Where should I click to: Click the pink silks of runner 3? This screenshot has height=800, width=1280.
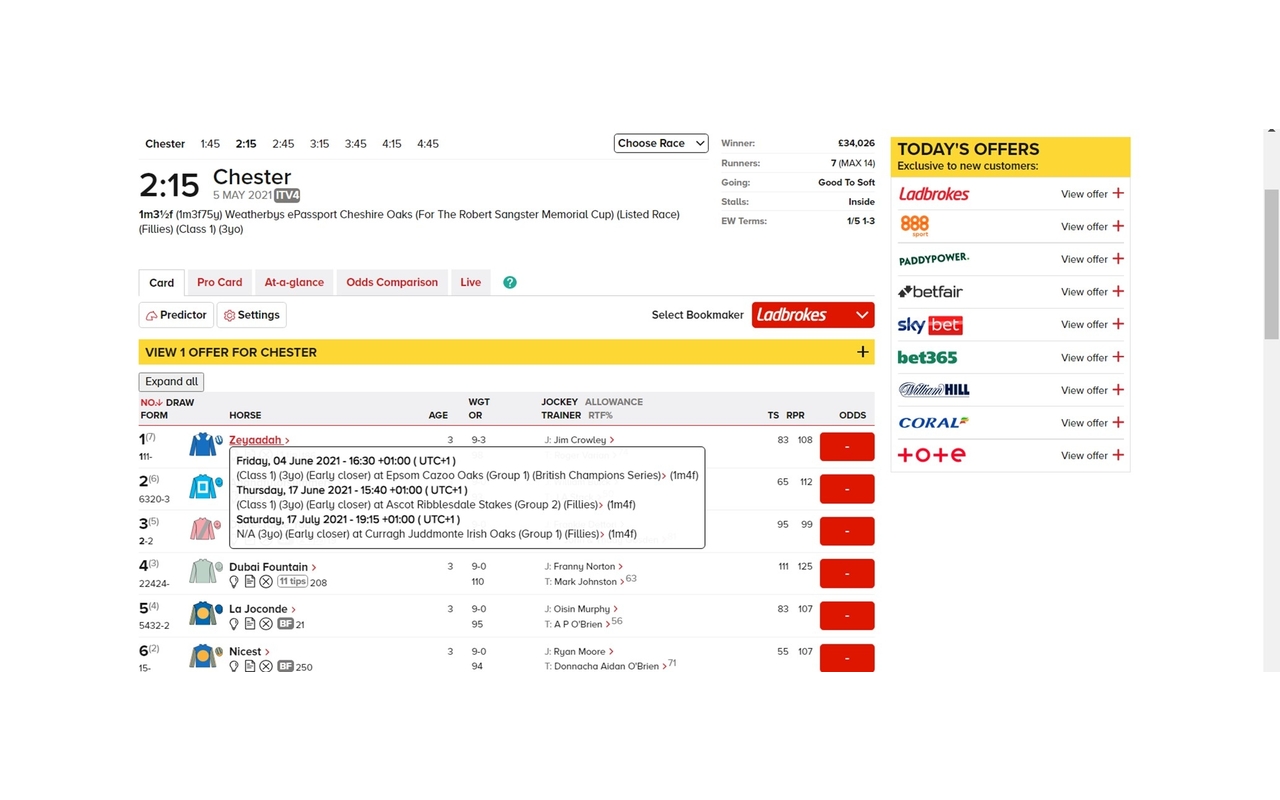204,529
